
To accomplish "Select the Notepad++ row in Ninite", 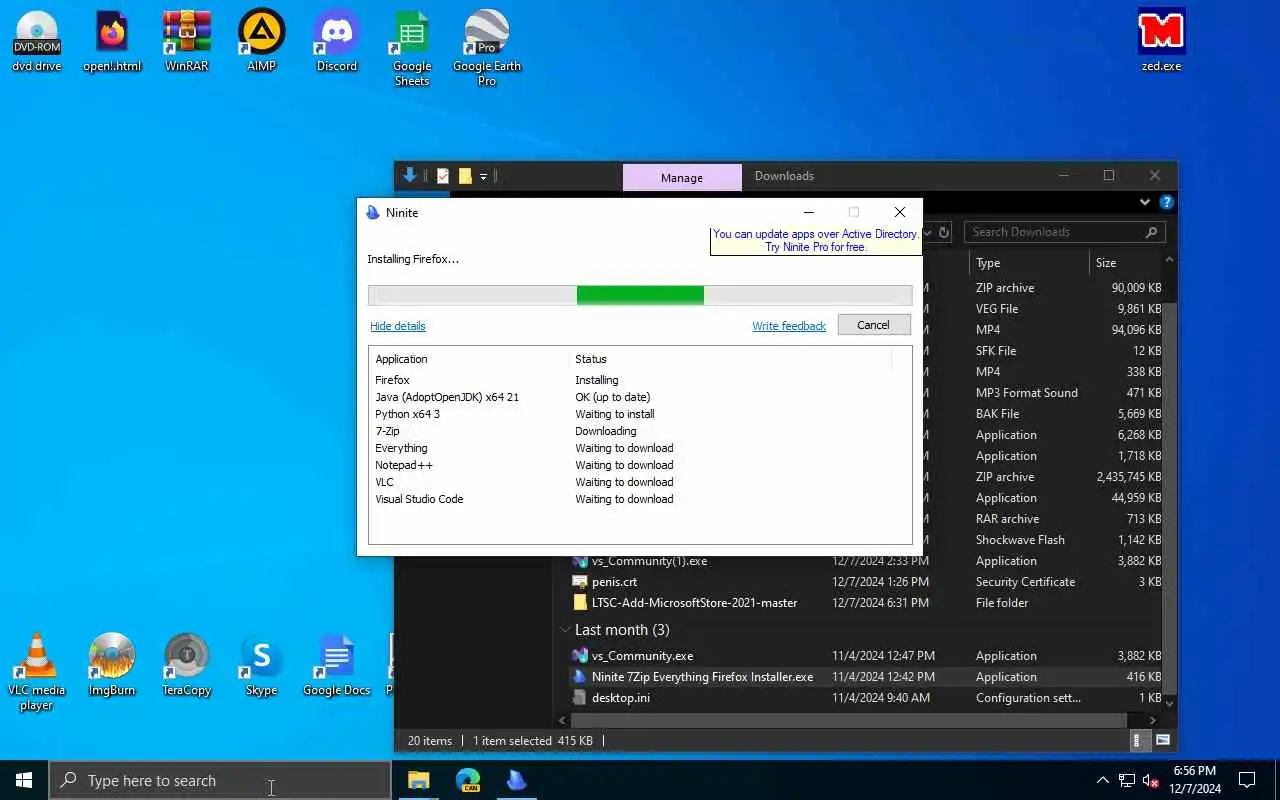I will pos(640,465).
